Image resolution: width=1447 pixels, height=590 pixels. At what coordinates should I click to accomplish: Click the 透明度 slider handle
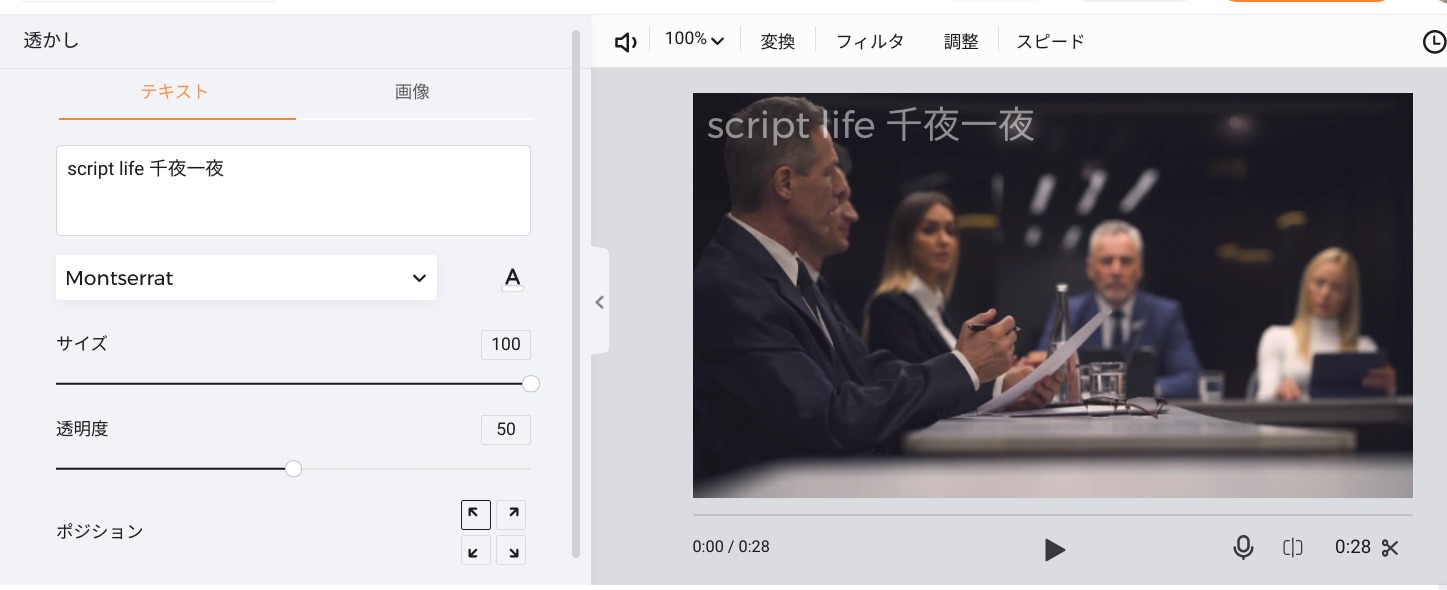coord(293,468)
